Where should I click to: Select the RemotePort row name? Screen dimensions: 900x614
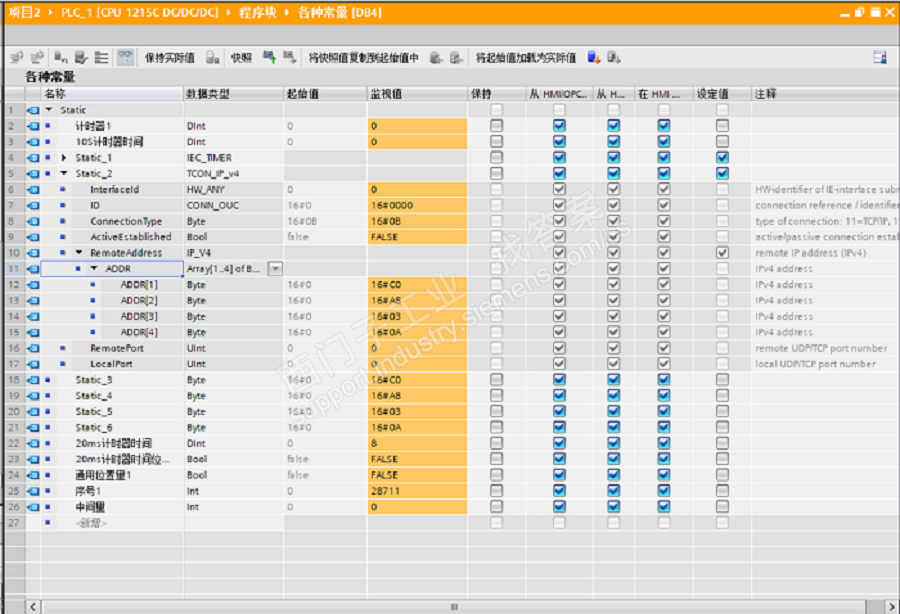117,348
